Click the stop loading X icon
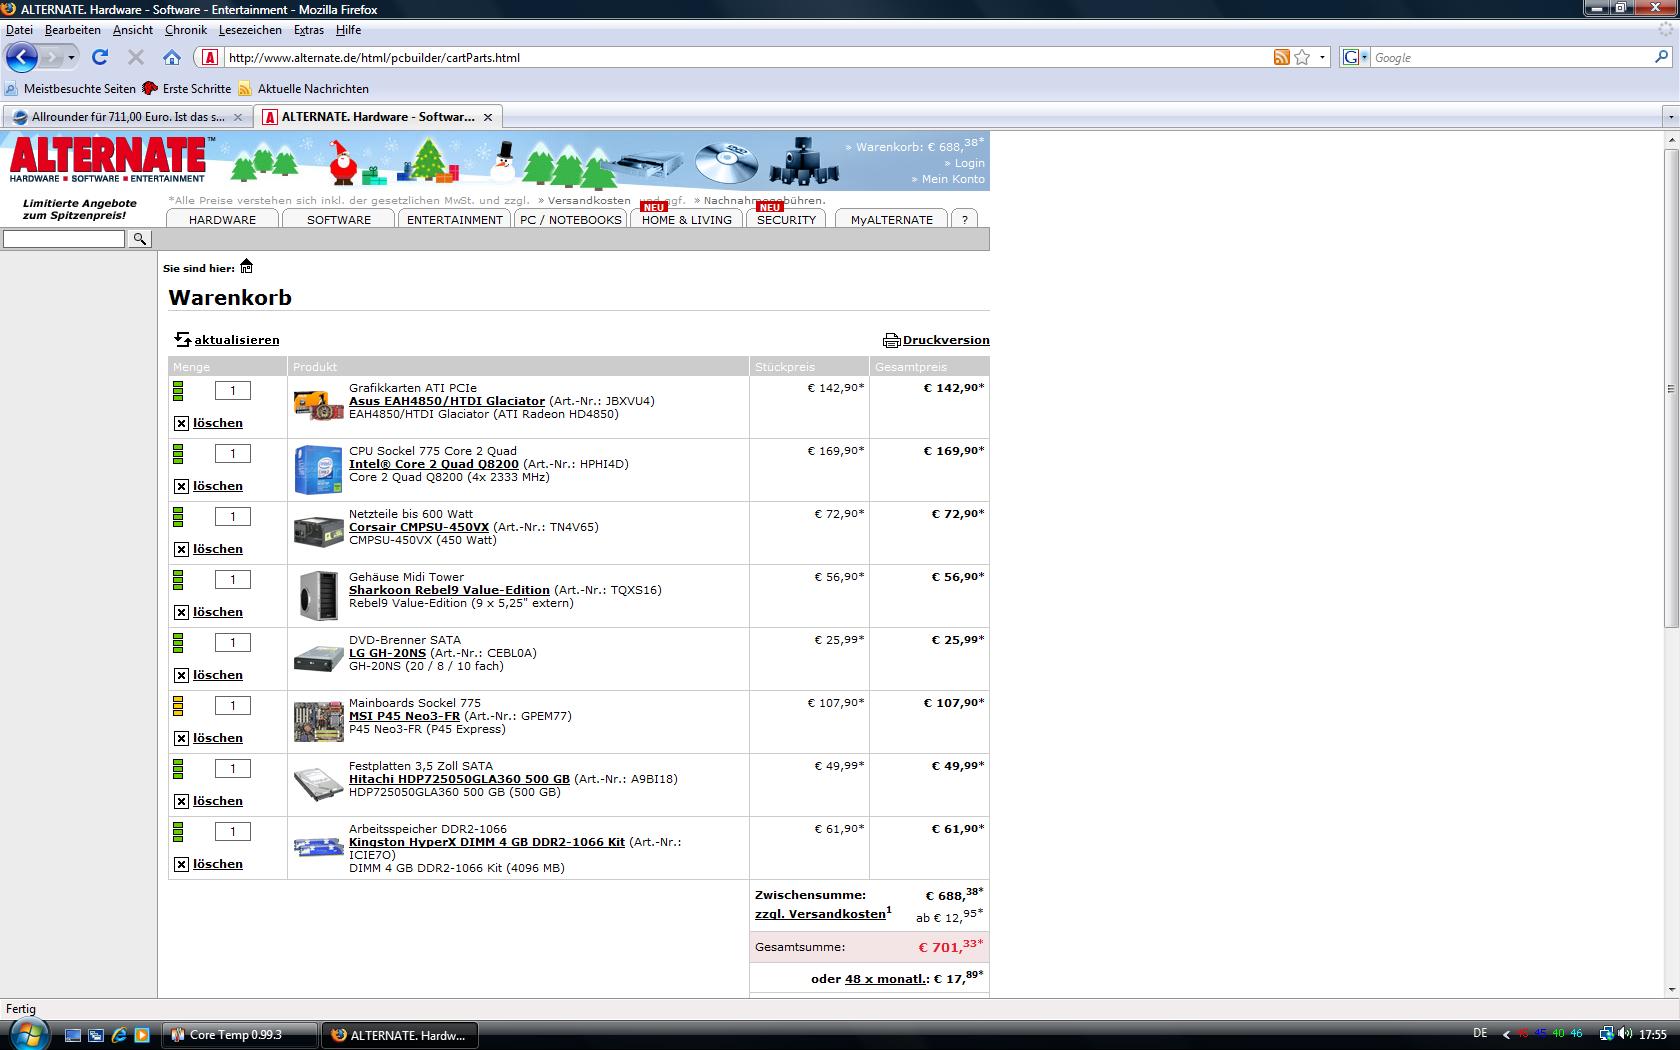 click(136, 57)
